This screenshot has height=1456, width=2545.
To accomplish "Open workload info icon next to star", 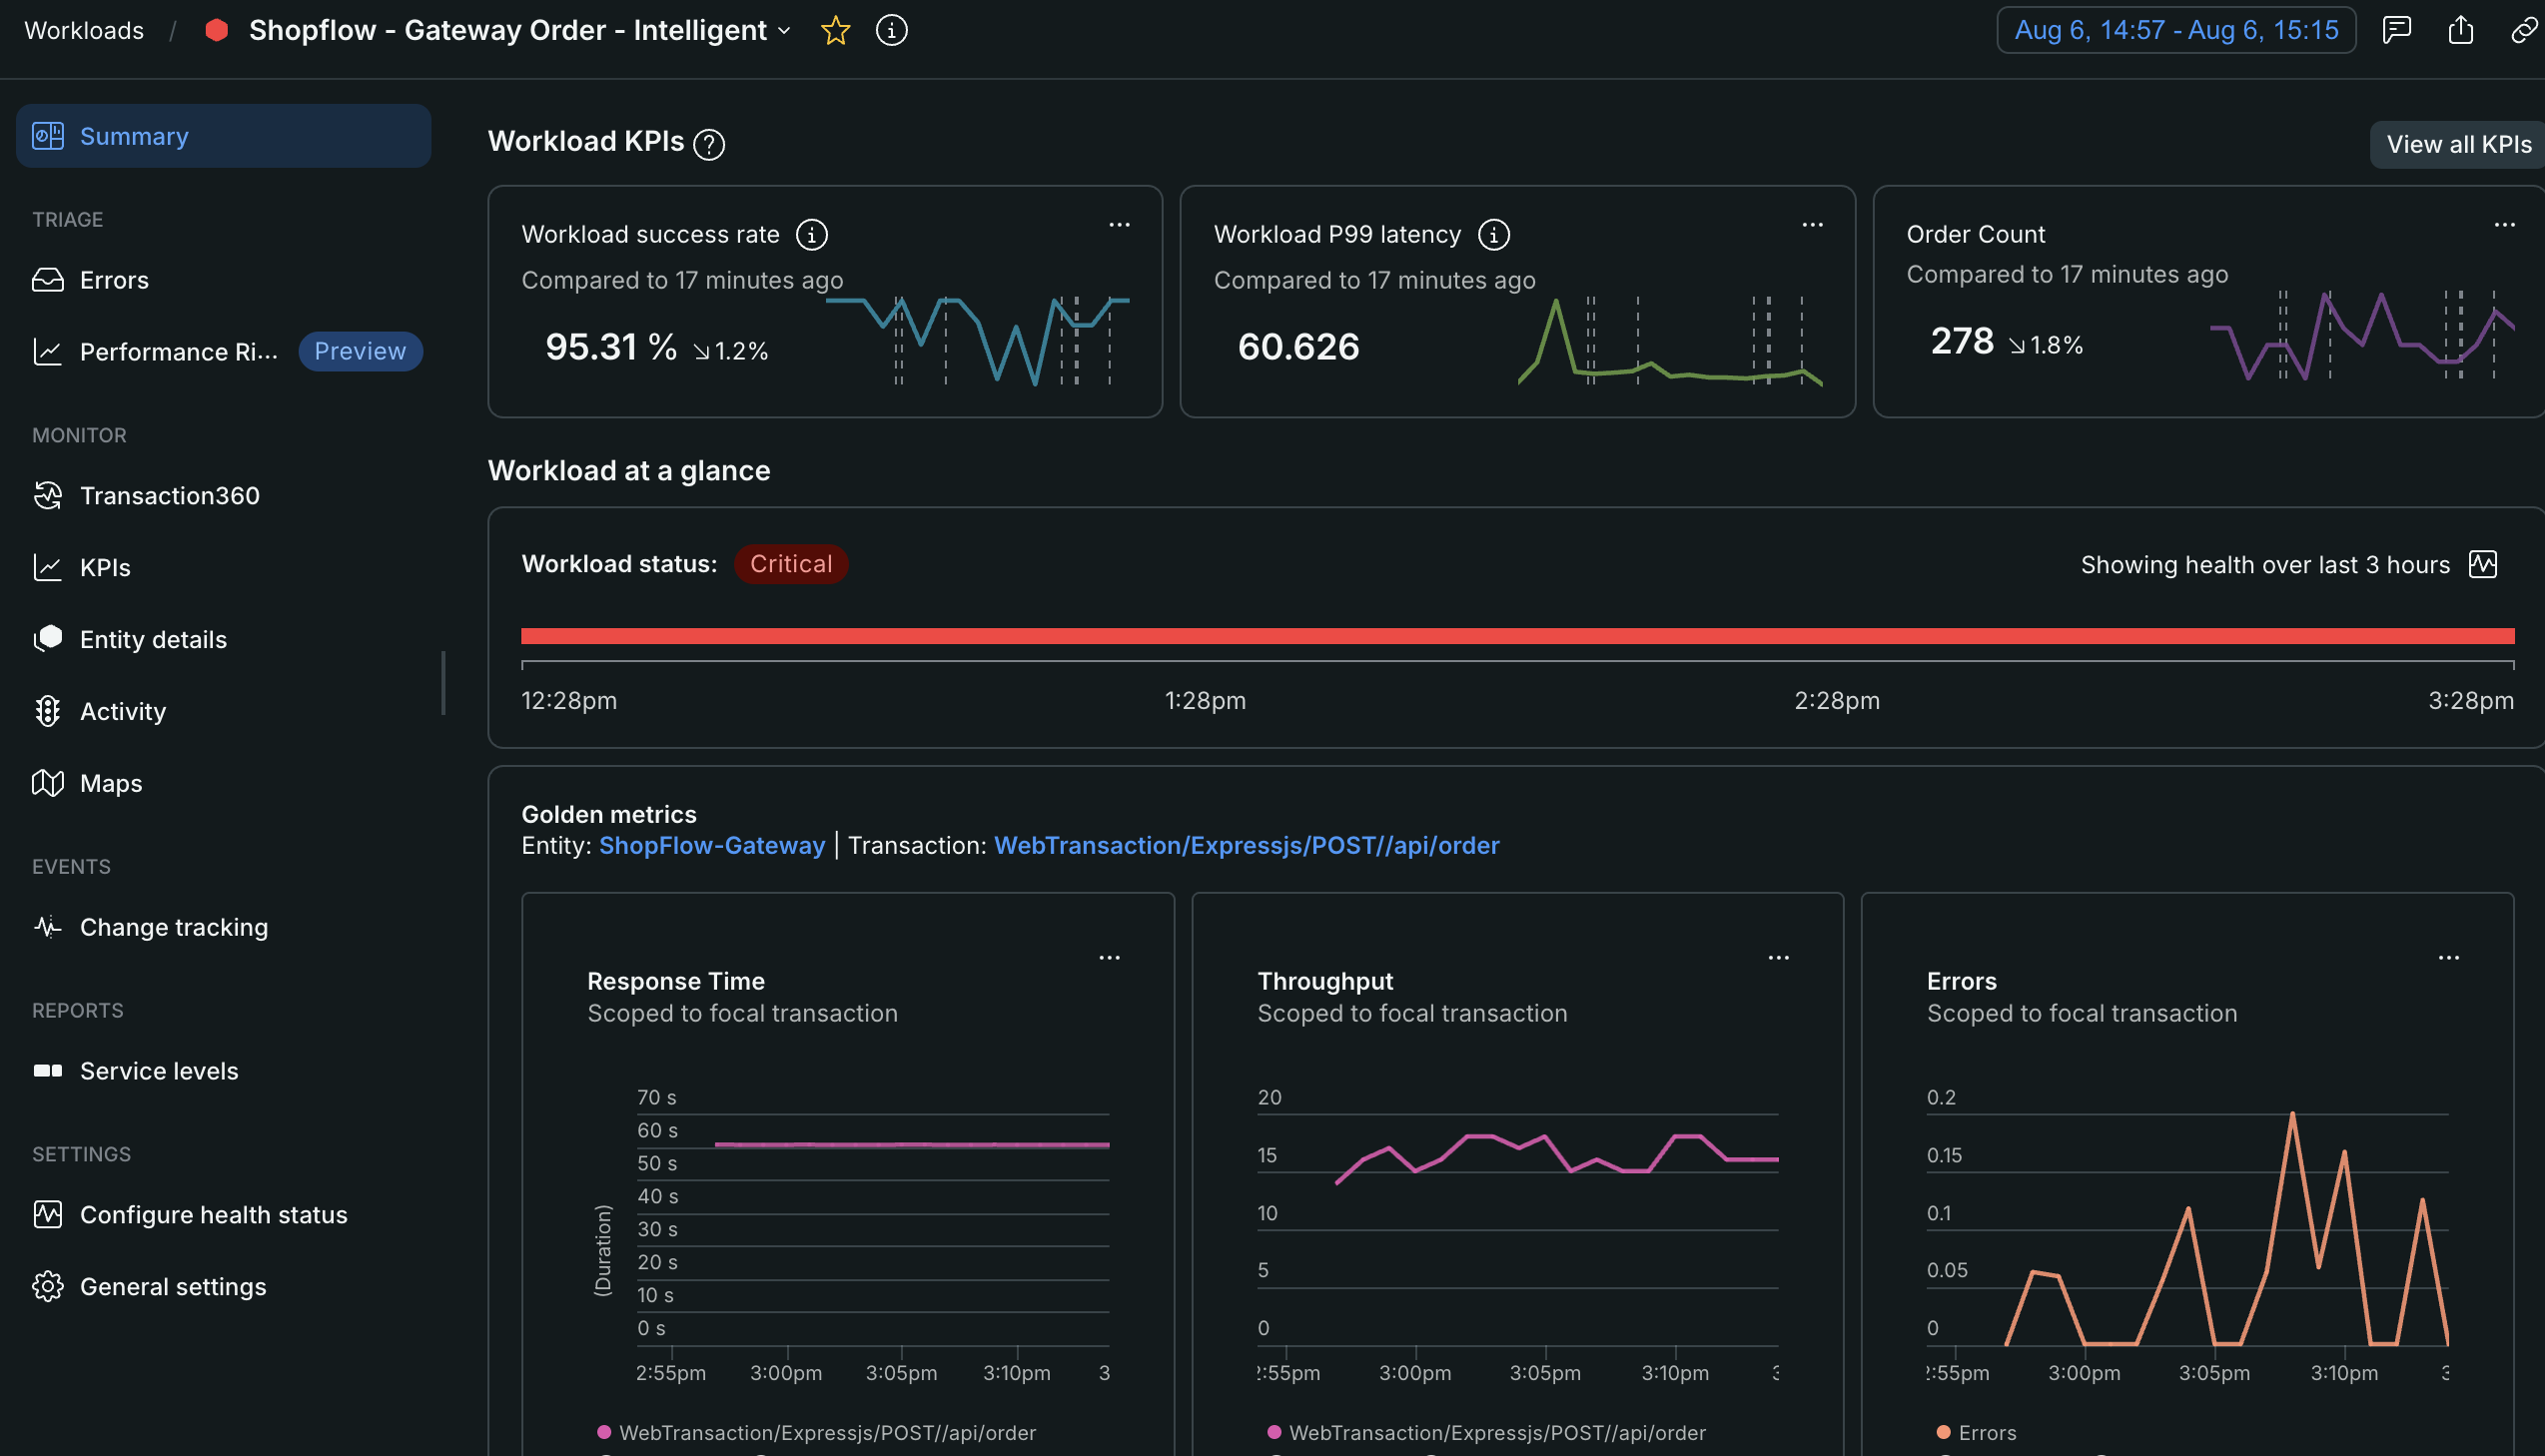I will (891, 30).
